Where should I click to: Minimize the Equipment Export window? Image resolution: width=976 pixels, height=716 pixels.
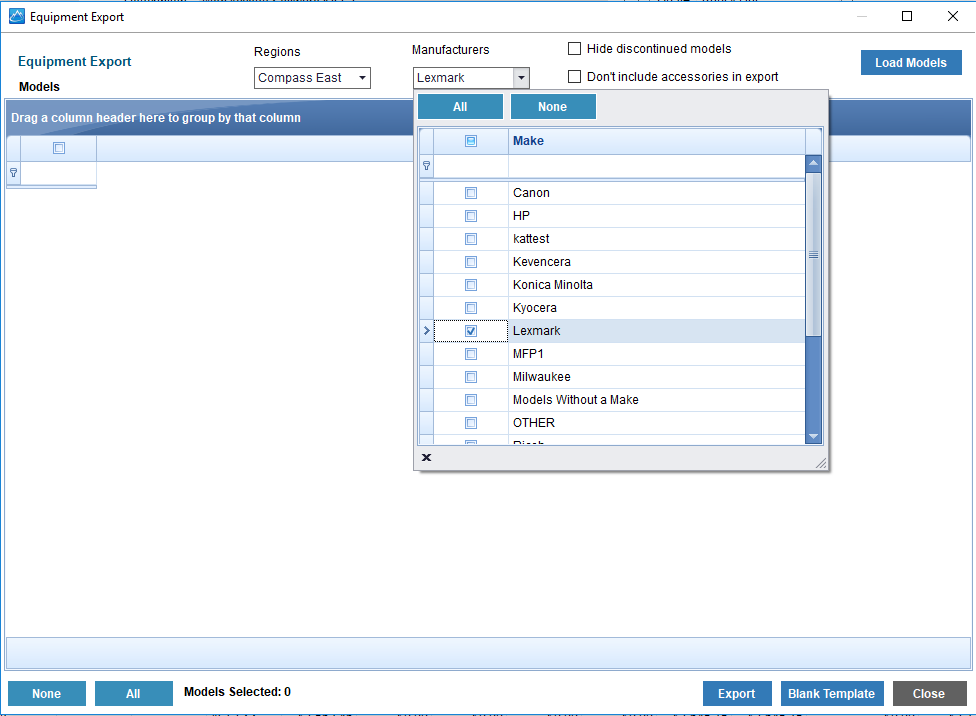click(862, 16)
